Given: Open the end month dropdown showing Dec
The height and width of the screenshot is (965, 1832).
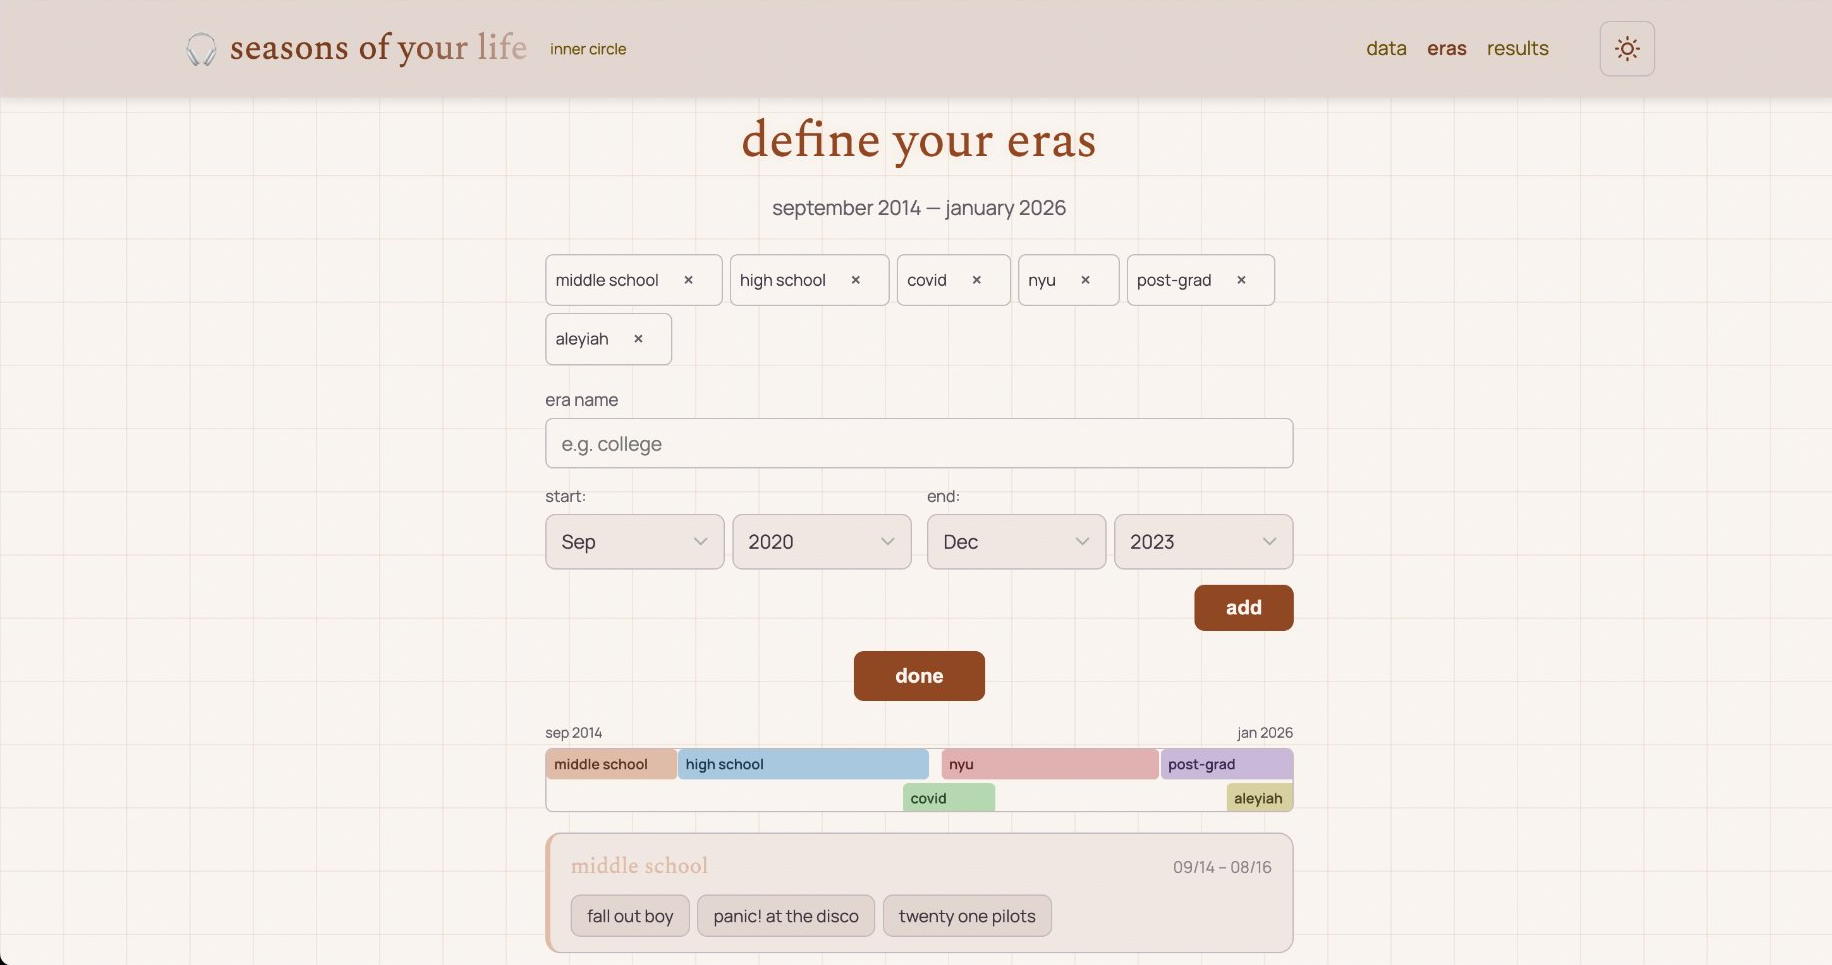Looking at the screenshot, I should point(1015,541).
